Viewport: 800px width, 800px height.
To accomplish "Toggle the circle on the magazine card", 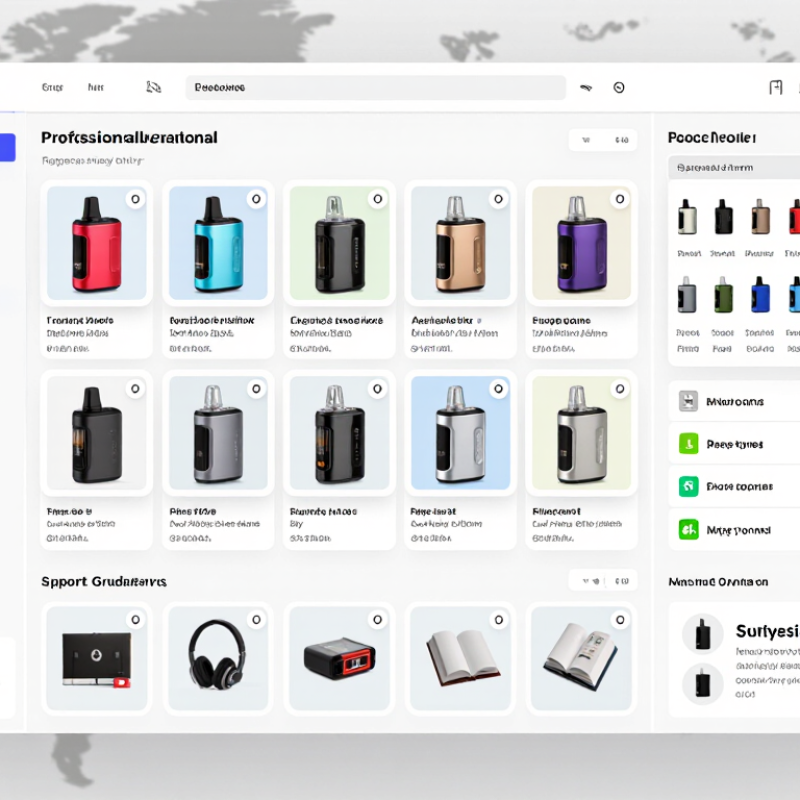I will [620, 620].
